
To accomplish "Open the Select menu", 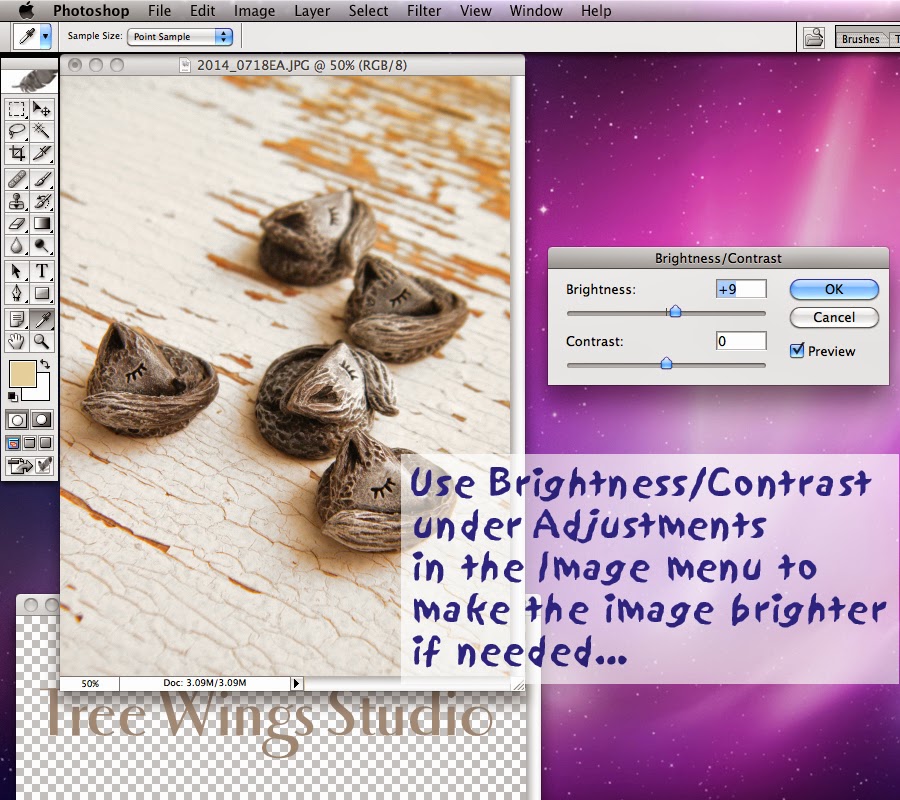I will [368, 11].
